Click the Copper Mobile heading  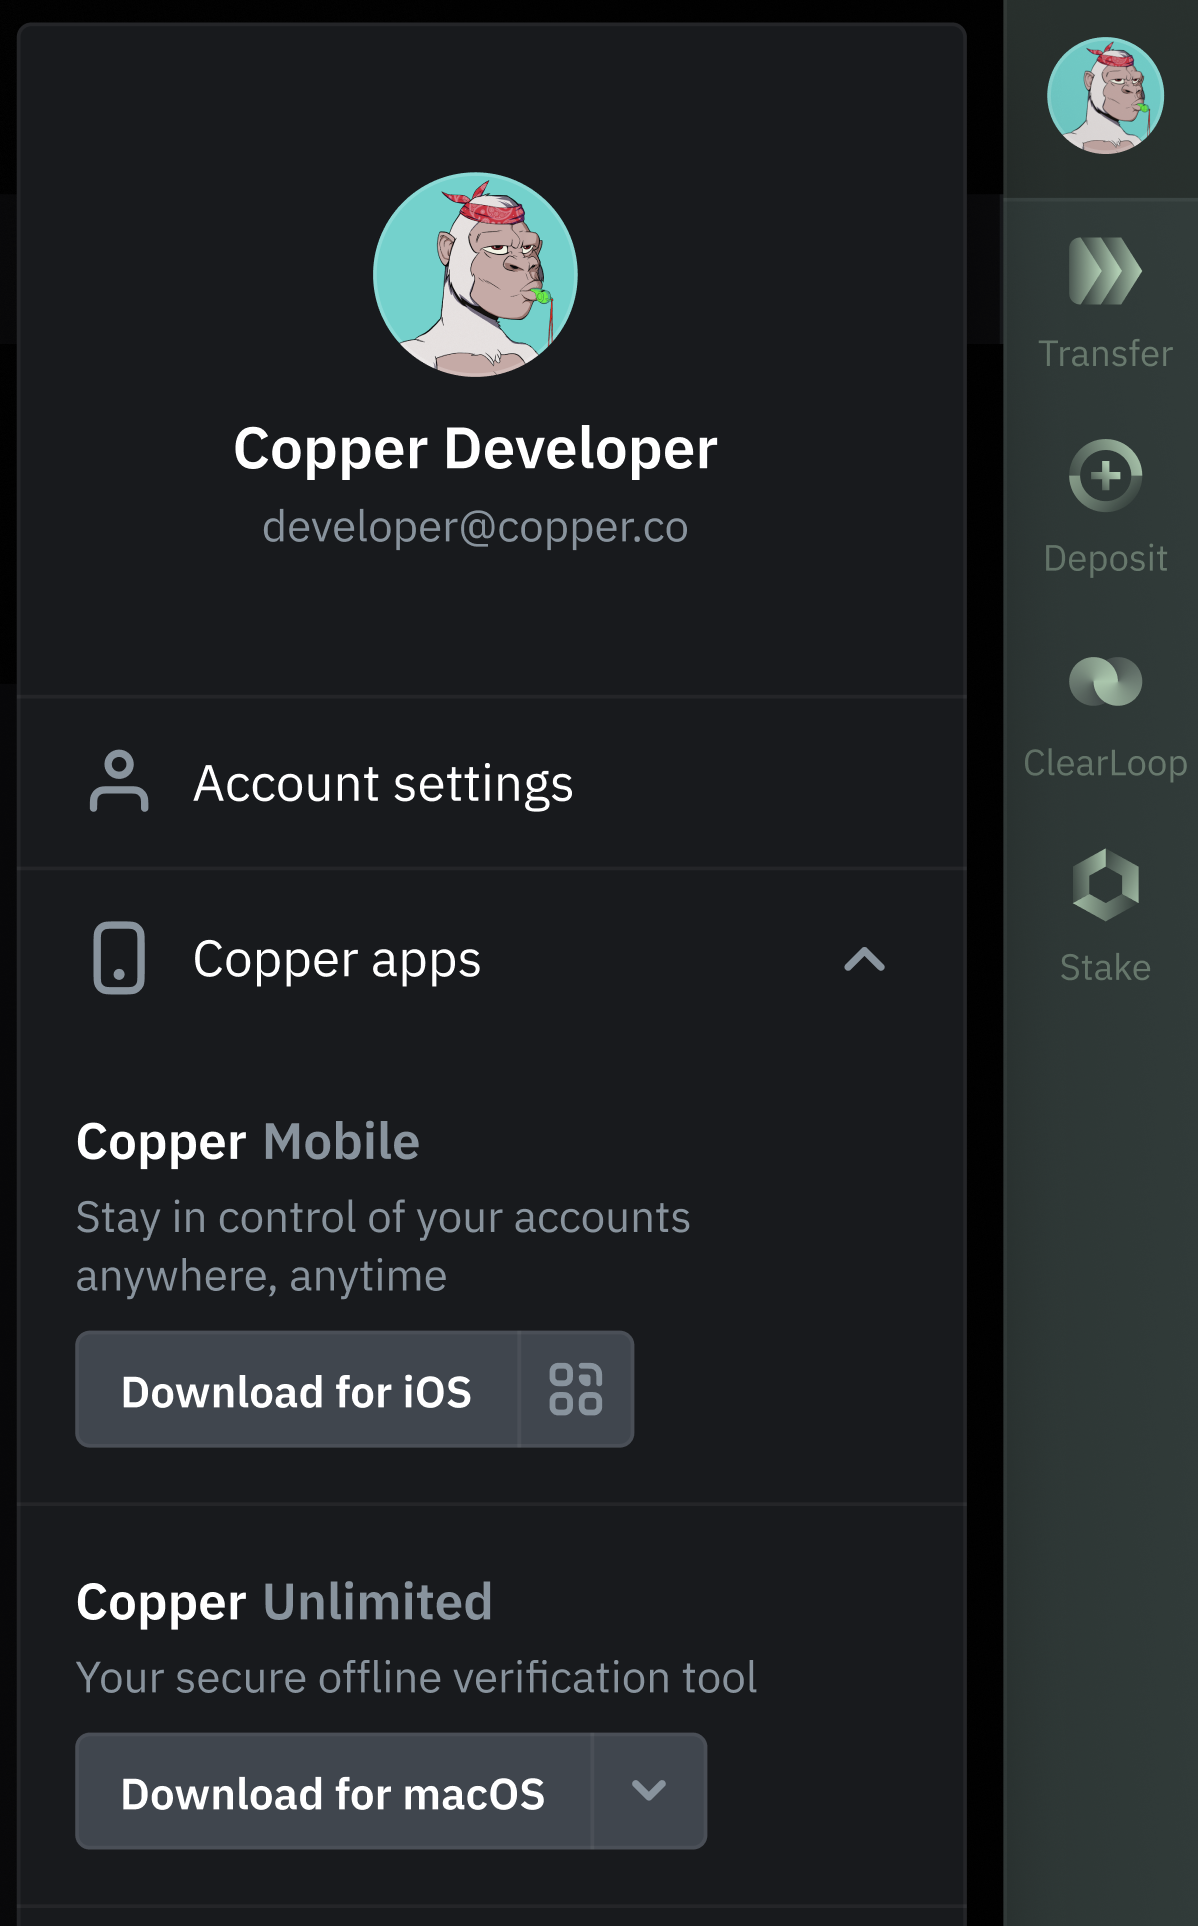pyautogui.click(x=248, y=1142)
